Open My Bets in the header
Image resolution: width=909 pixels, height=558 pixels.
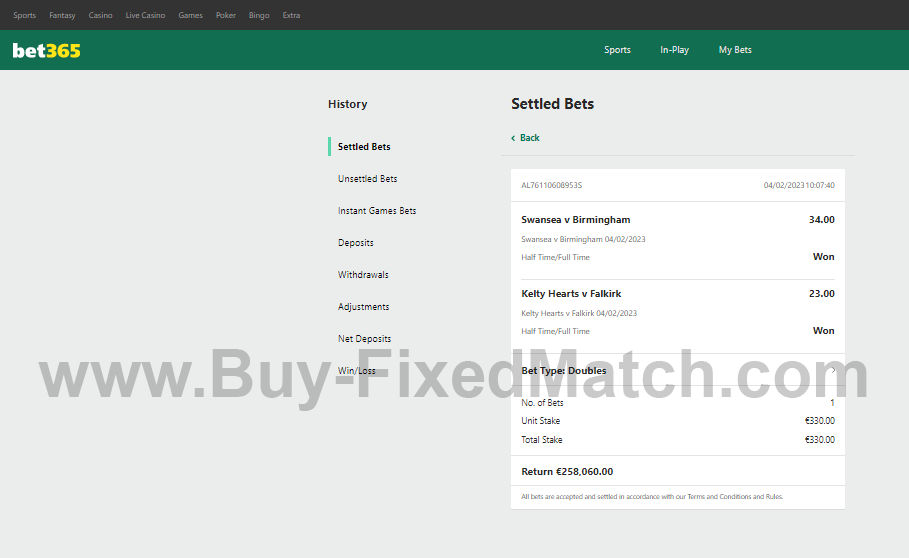pos(735,50)
